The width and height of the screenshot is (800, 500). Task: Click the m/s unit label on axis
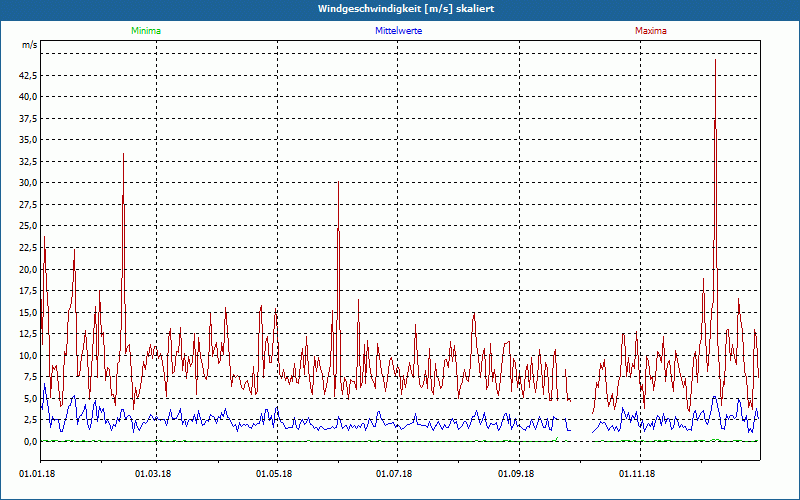pyautogui.click(x=28, y=46)
